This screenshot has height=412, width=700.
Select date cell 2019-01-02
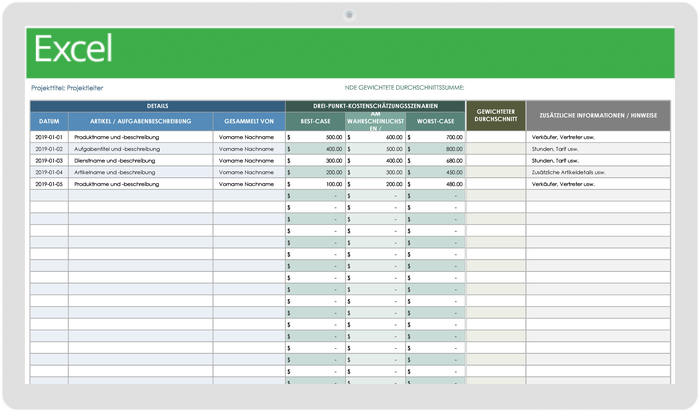coord(49,149)
